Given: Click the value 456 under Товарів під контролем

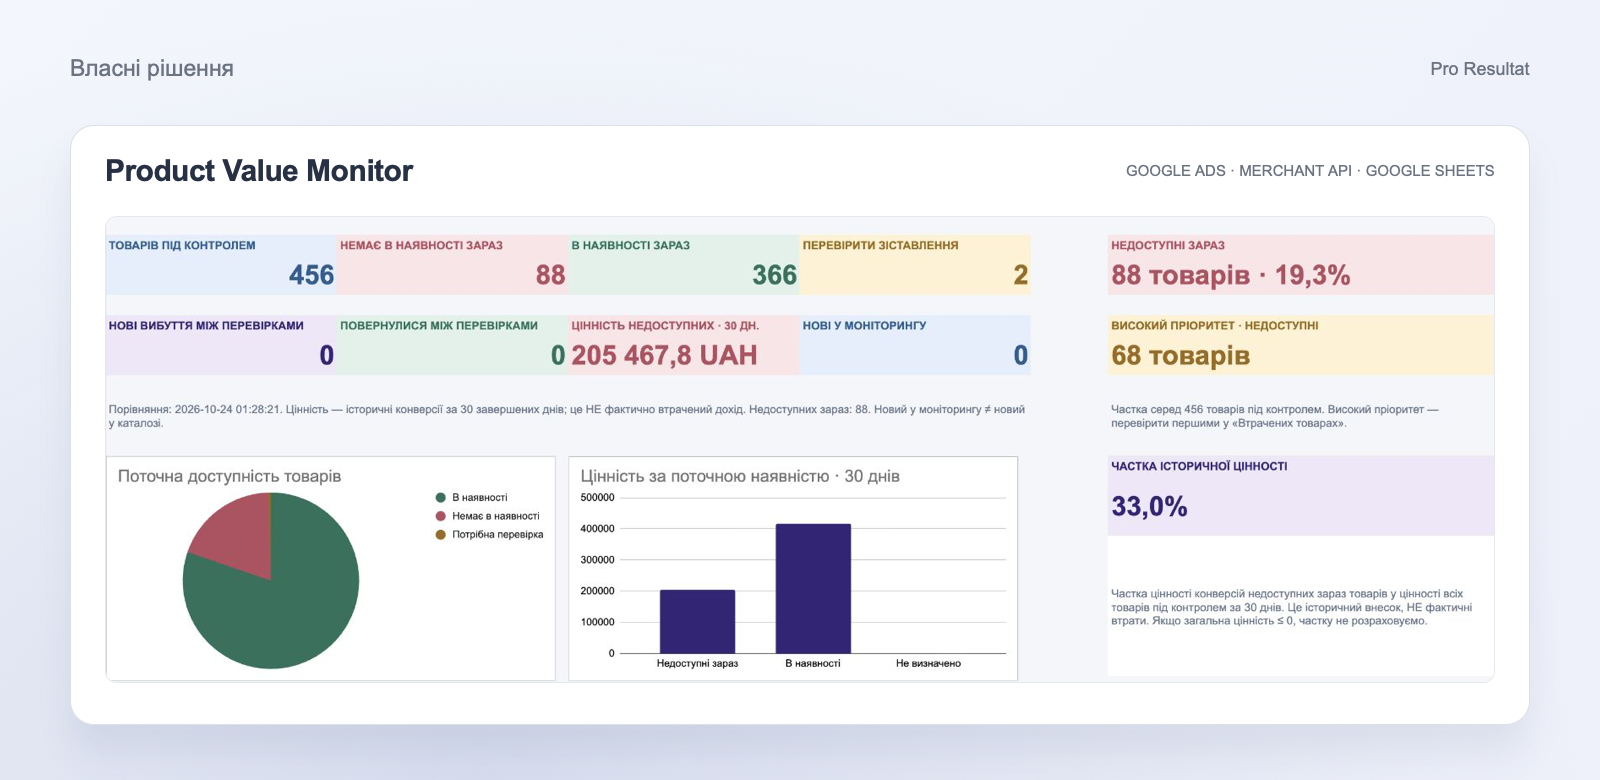Looking at the screenshot, I should coord(311,275).
